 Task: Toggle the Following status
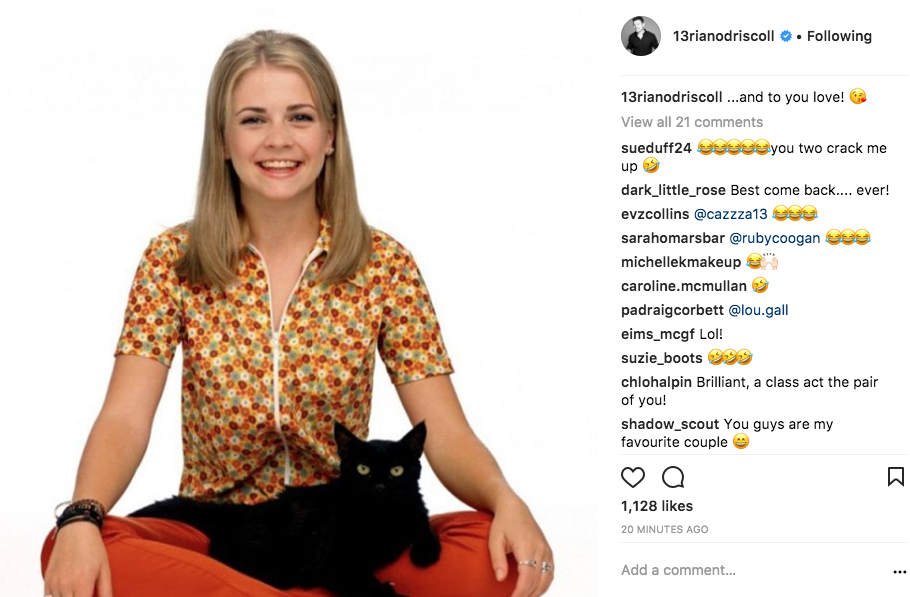coord(839,36)
